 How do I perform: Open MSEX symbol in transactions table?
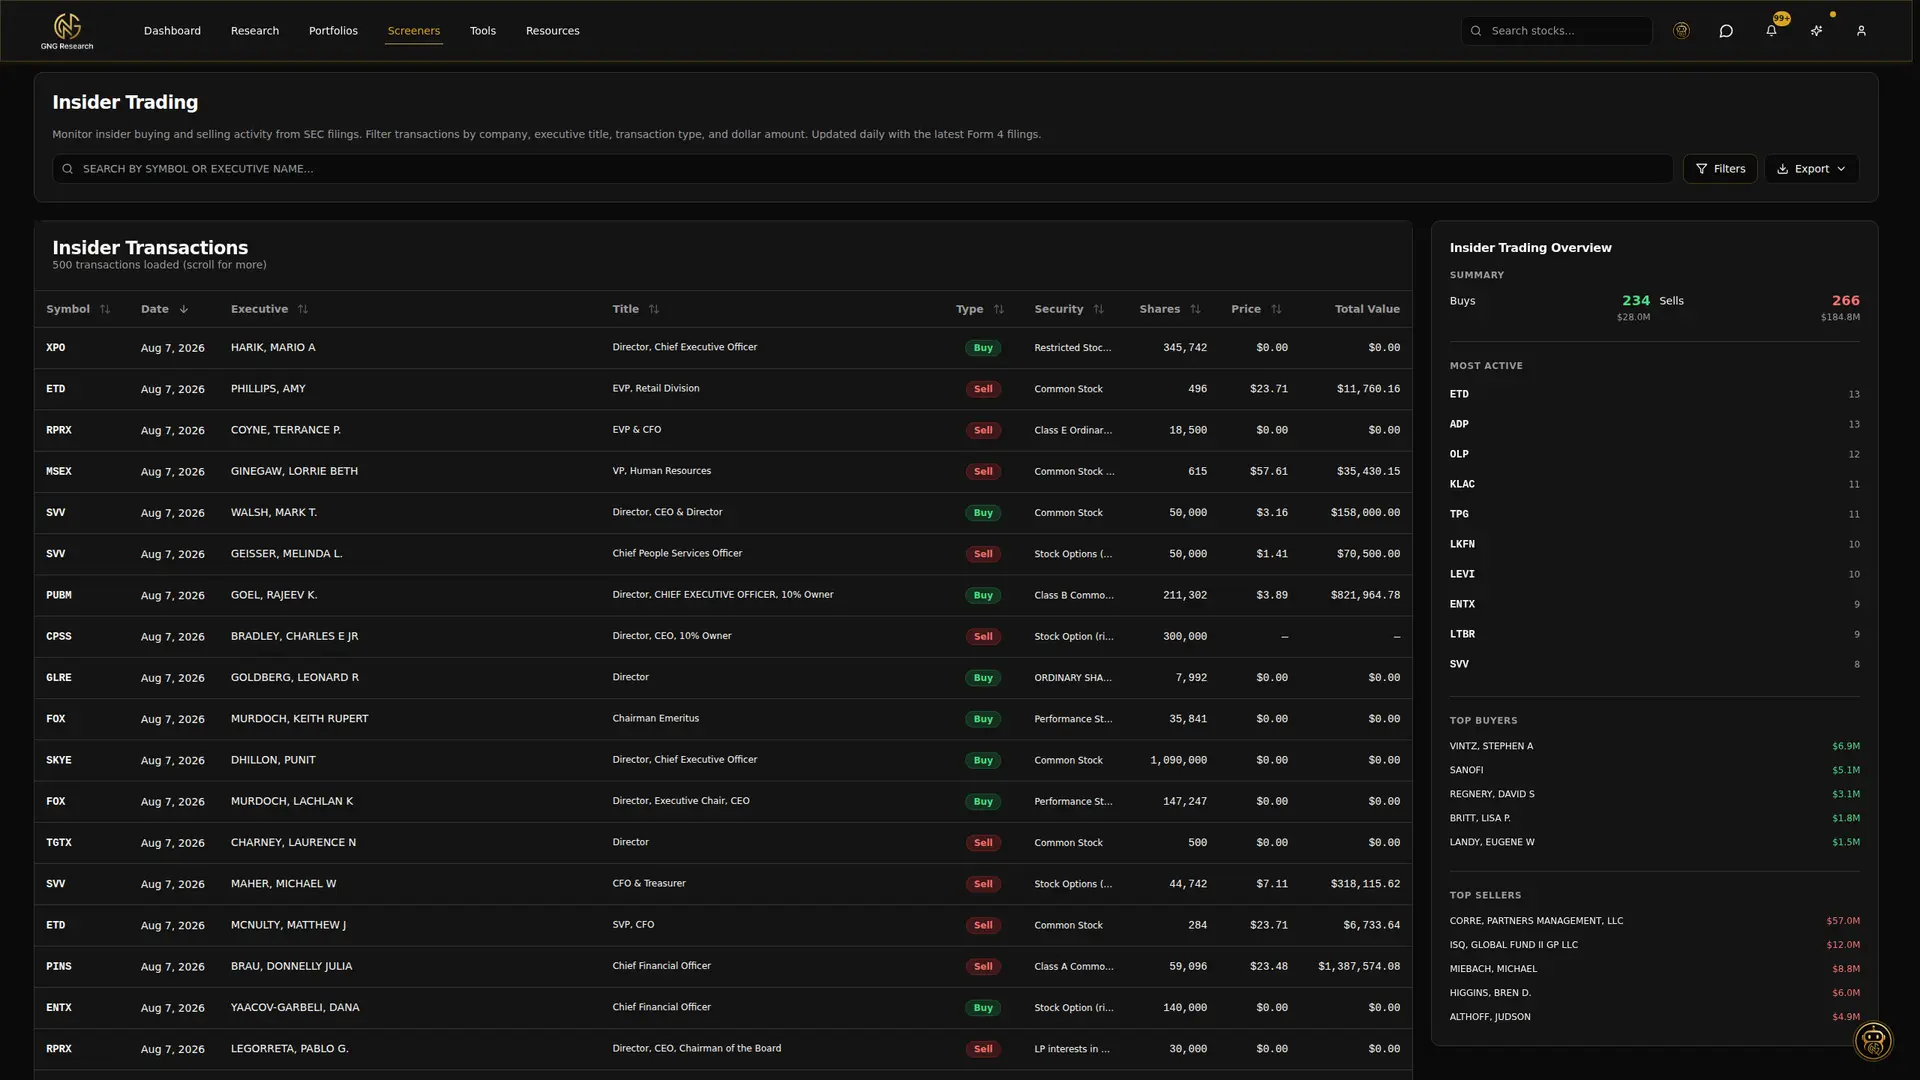(59, 472)
